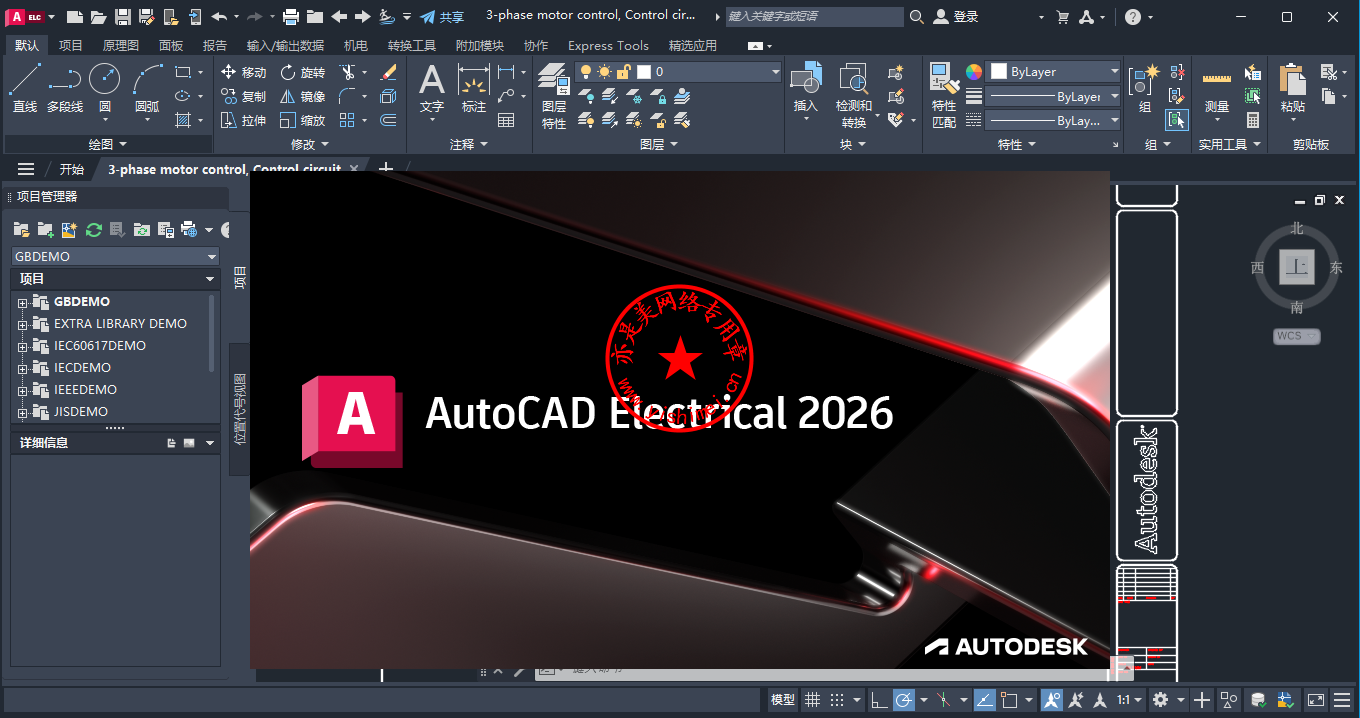The image size is (1360, 718).
Task: Open the GBDEMO project dropdown
Action: pos(115,256)
